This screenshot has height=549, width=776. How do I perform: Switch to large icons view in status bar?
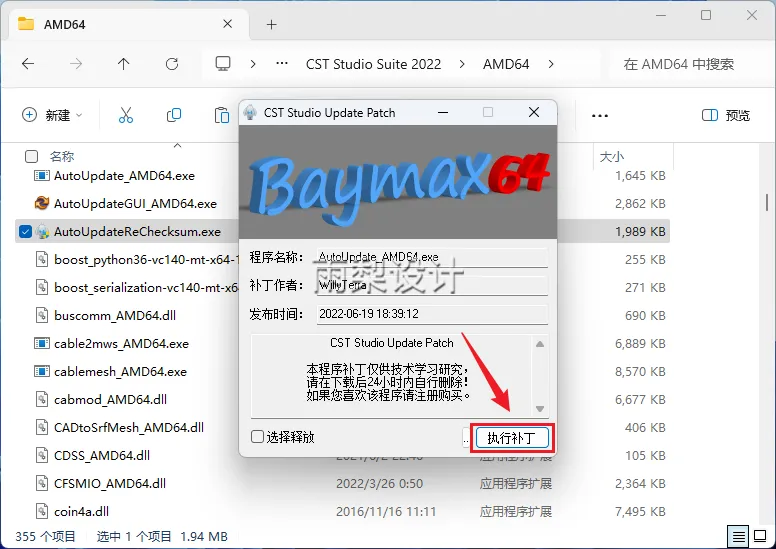(761, 536)
